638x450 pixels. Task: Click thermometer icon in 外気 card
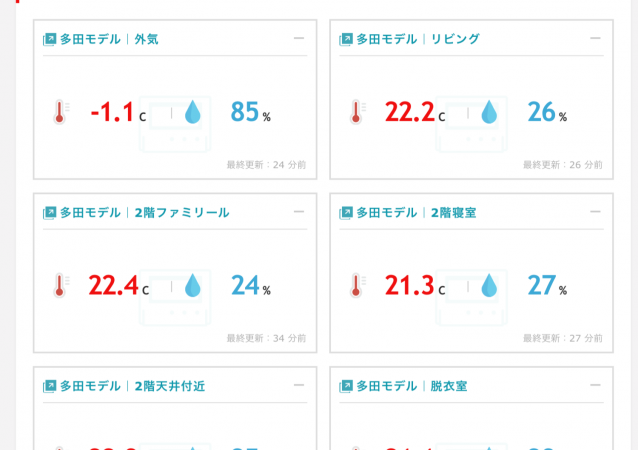click(x=61, y=112)
